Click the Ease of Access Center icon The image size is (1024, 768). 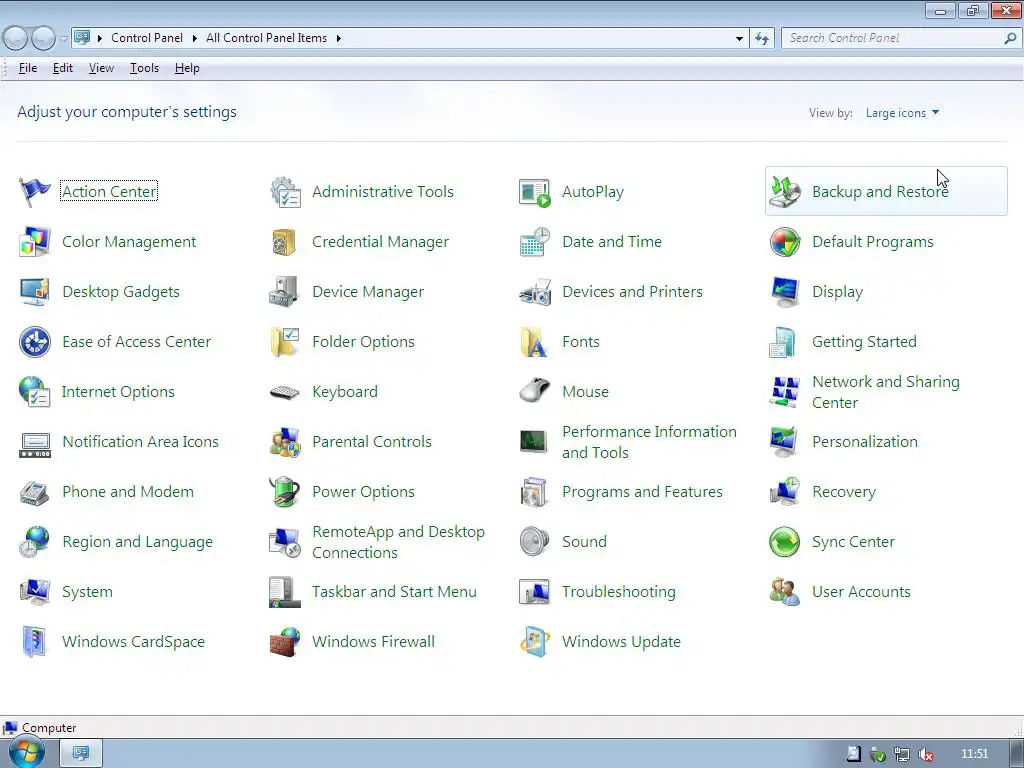coord(35,342)
